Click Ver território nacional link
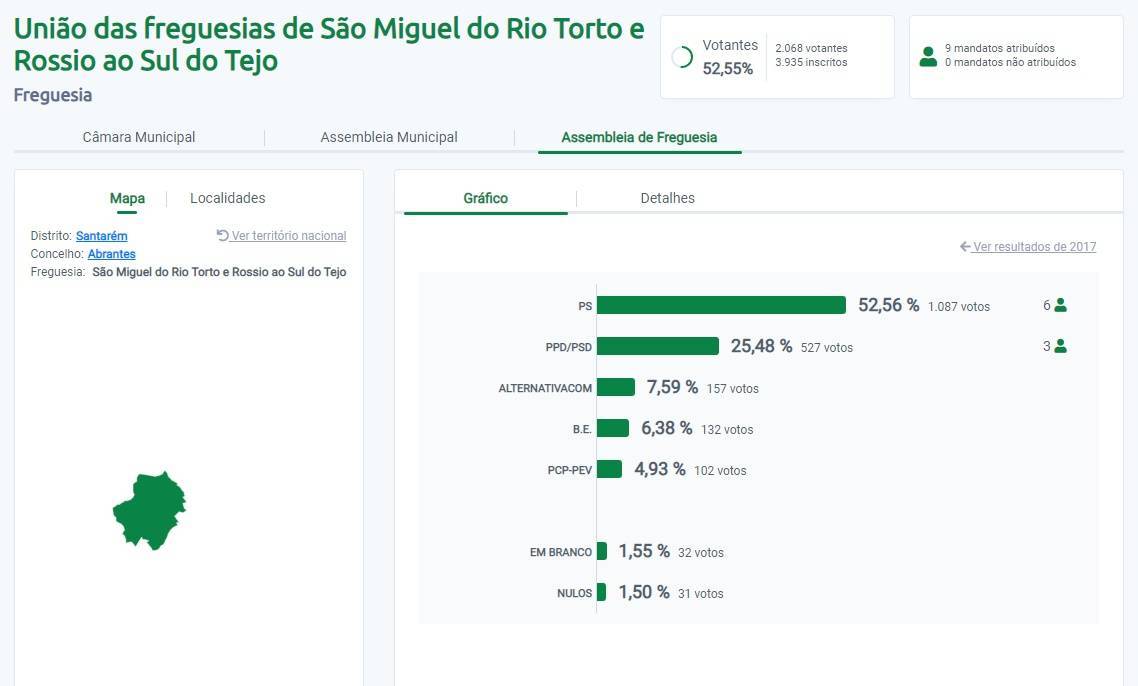The image size is (1138, 686). (x=289, y=236)
